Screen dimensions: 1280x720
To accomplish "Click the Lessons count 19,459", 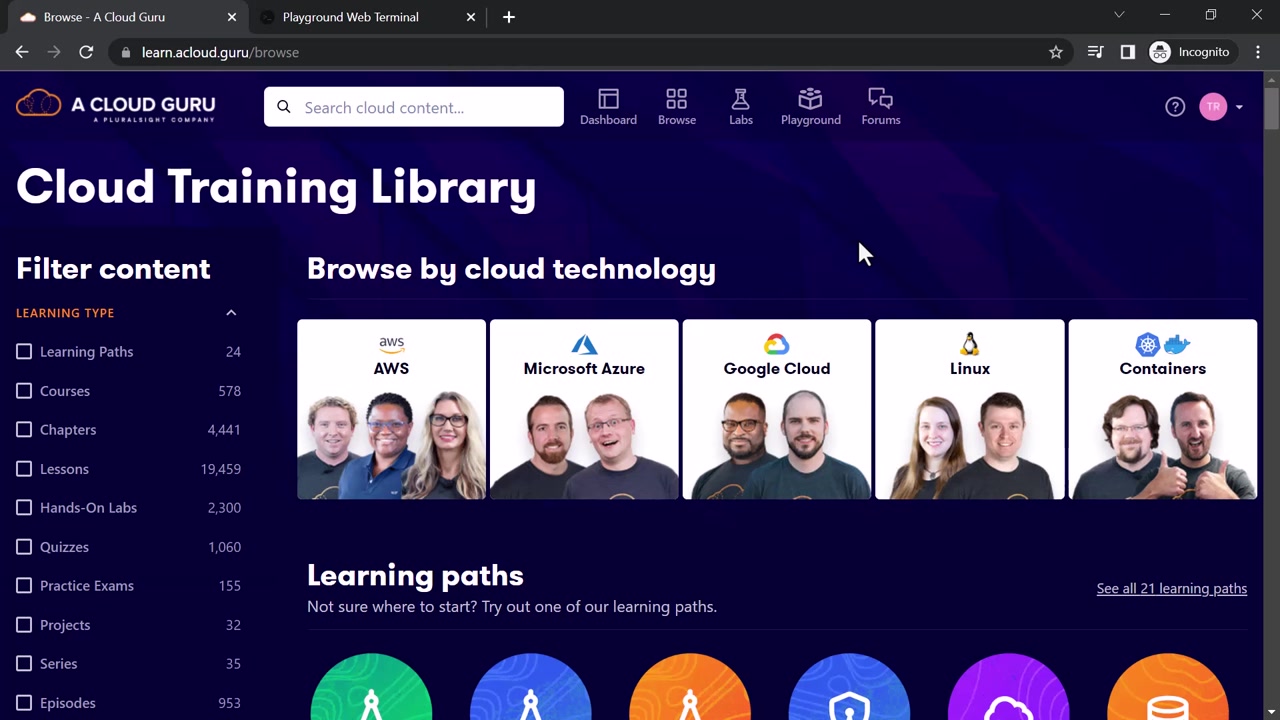I will 221,469.
